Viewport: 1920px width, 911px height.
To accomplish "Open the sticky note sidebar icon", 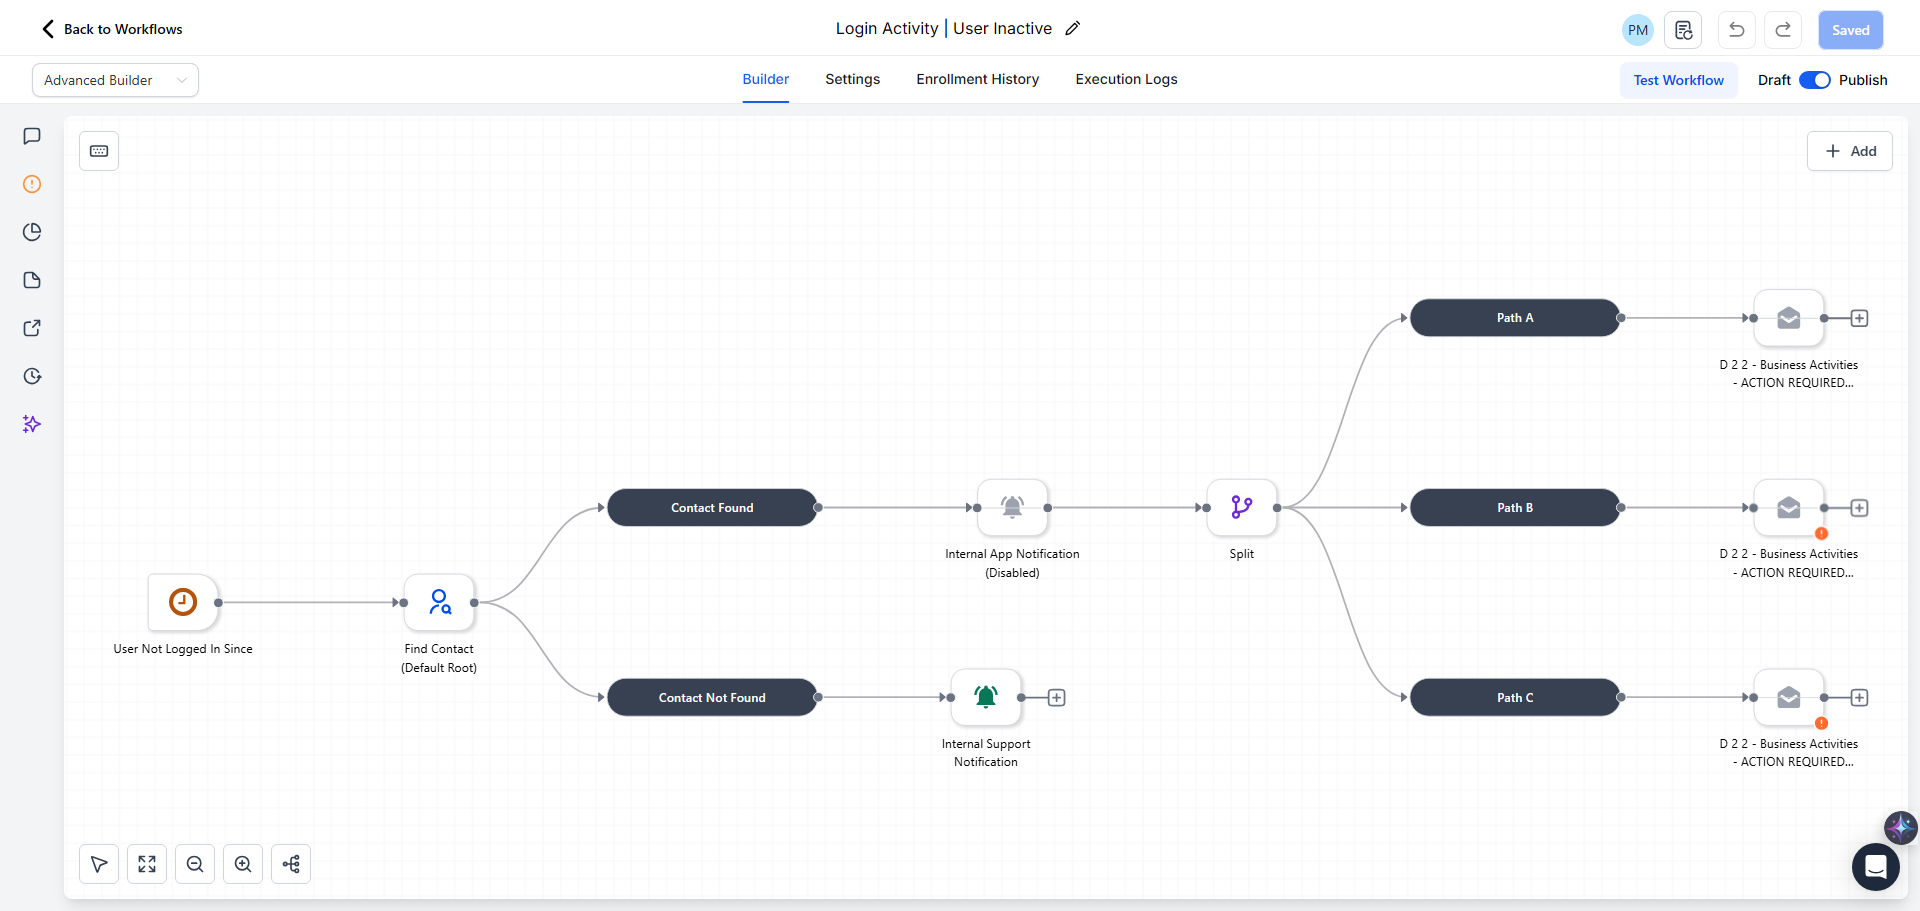I will pos(32,280).
